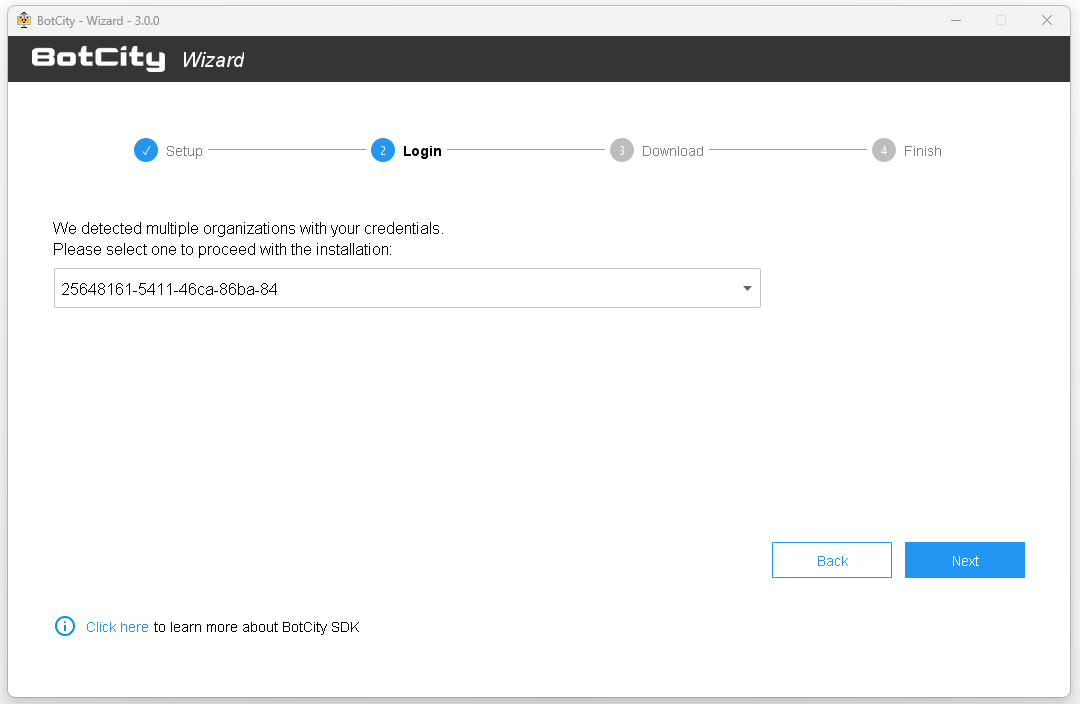Click the caret arrow on the organization selector

[x=746, y=287]
